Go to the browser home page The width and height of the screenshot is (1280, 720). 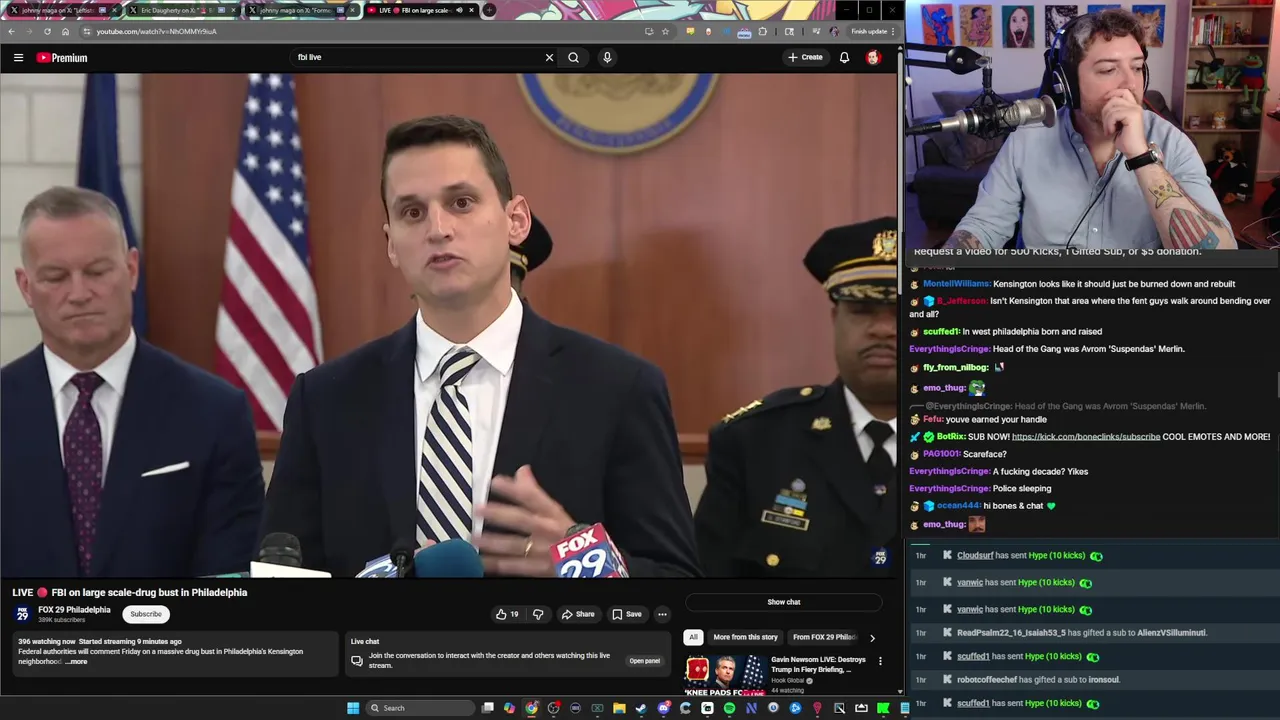coord(65,31)
